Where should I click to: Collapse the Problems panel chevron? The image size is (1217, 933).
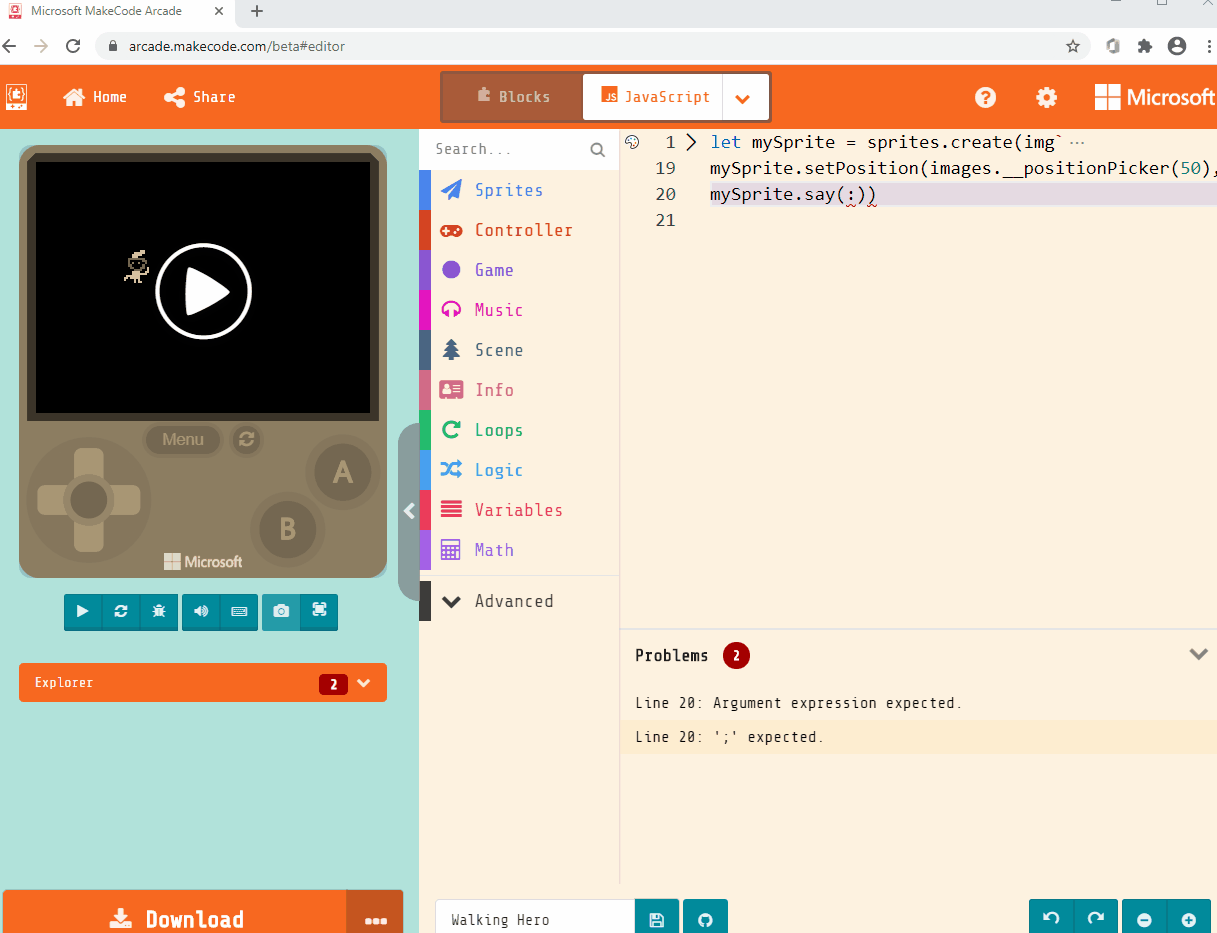click(1198, 655)
